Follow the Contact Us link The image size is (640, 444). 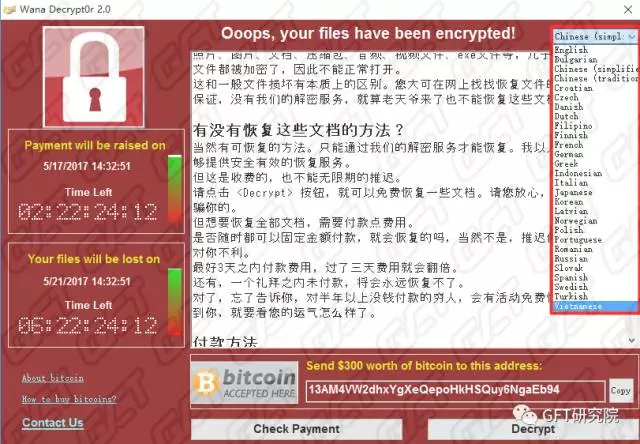pos(53,423)
